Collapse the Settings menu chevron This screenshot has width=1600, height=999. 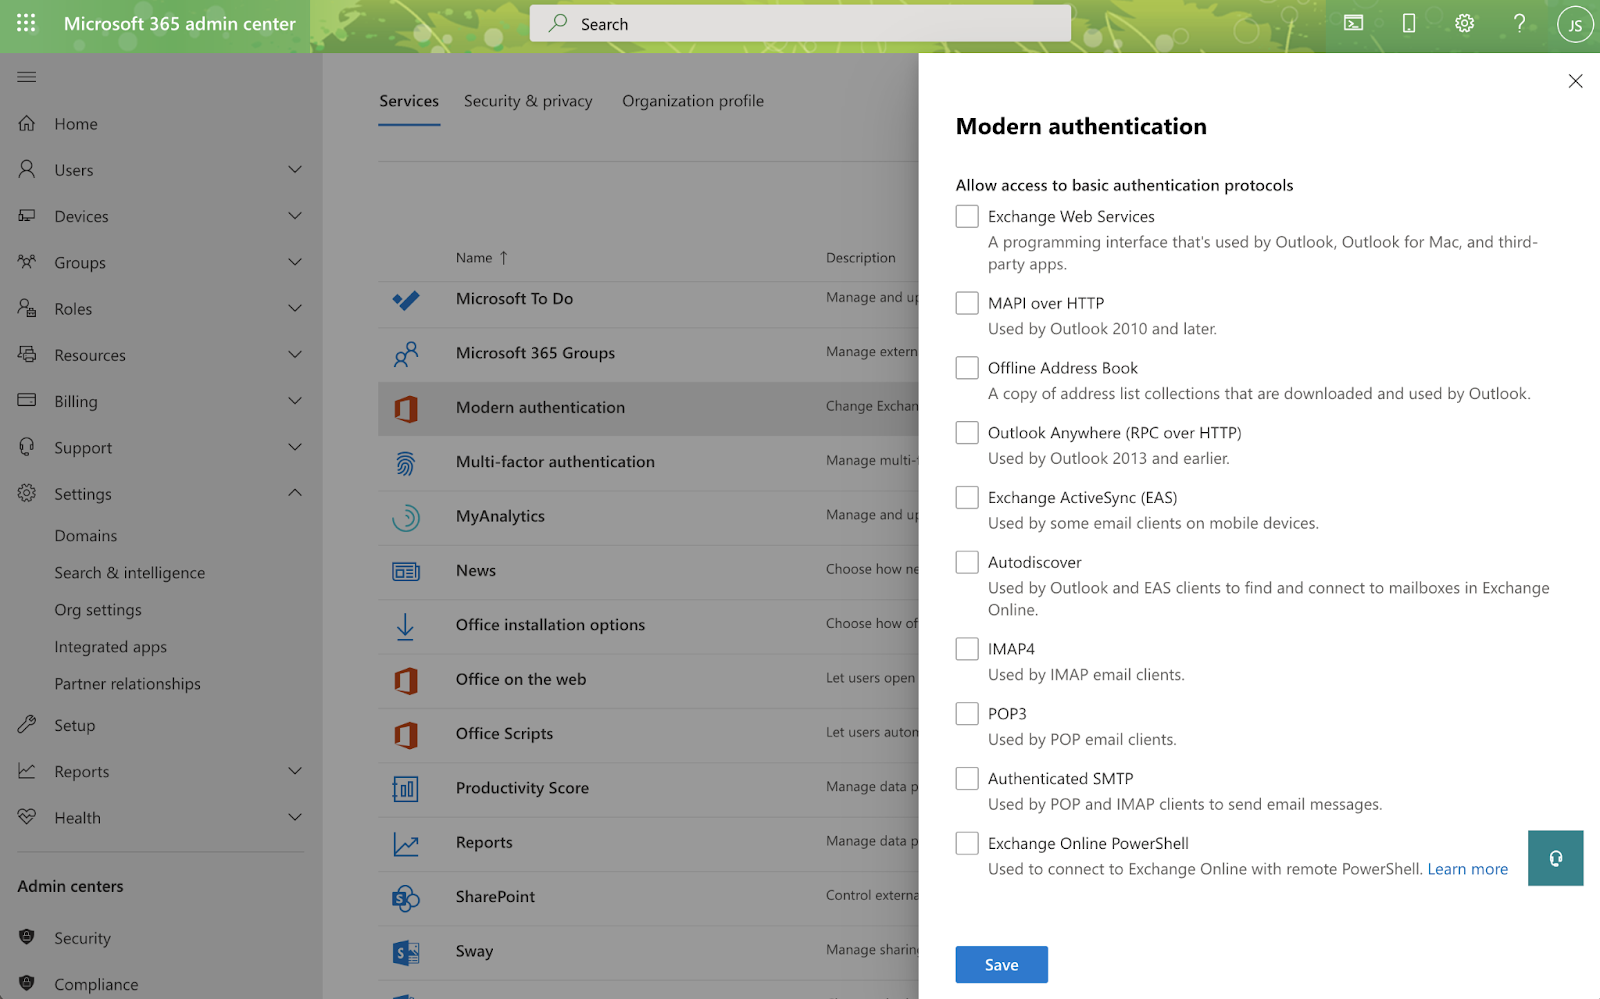(x=295, y=493)
